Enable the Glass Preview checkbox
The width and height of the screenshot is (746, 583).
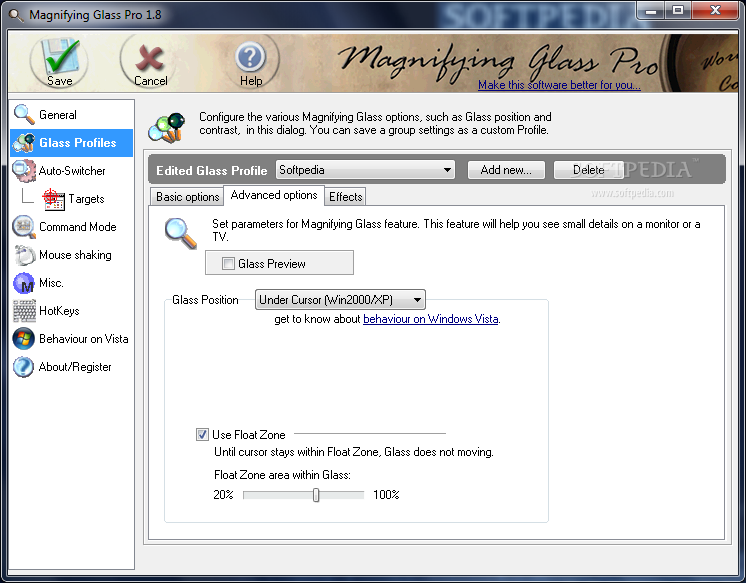coord(228,264)
